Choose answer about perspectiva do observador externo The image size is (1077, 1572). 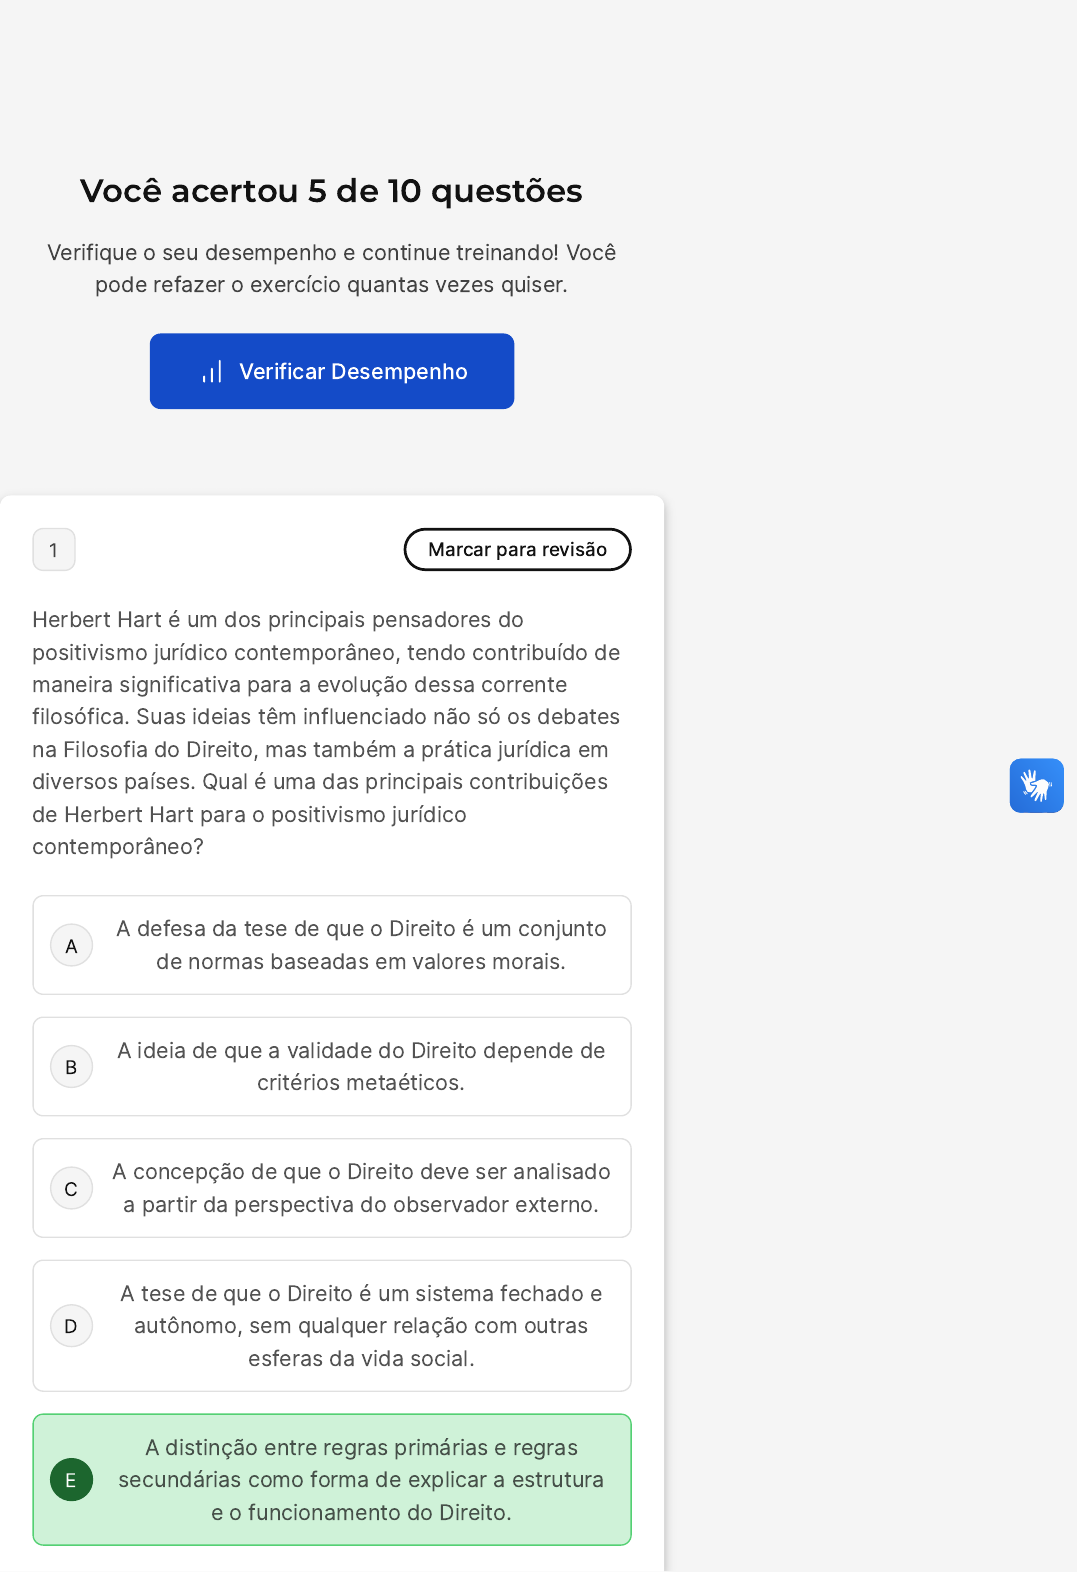coord(332,1188)
